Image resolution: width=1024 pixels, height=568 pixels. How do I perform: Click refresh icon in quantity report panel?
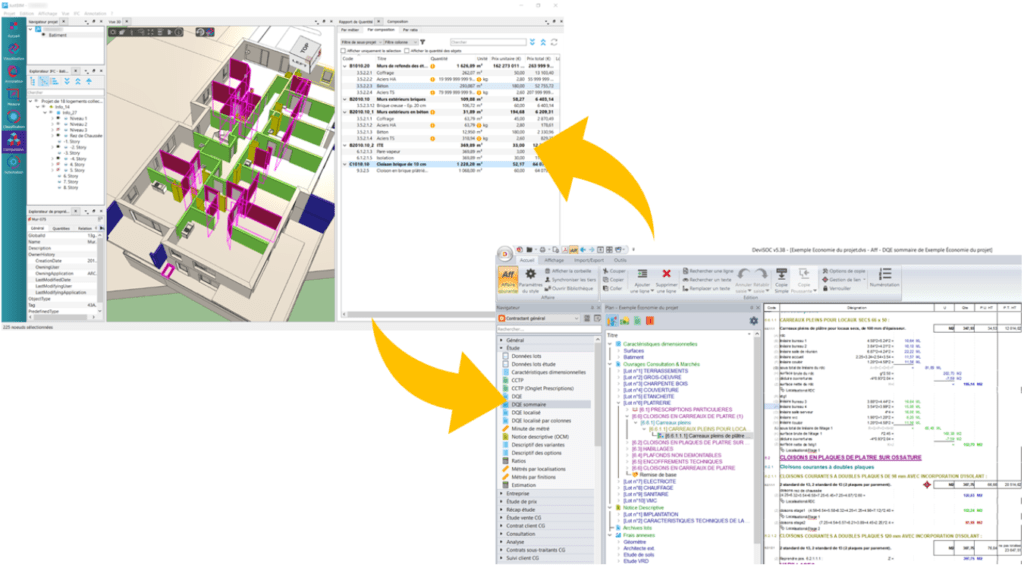coord(554,42)
